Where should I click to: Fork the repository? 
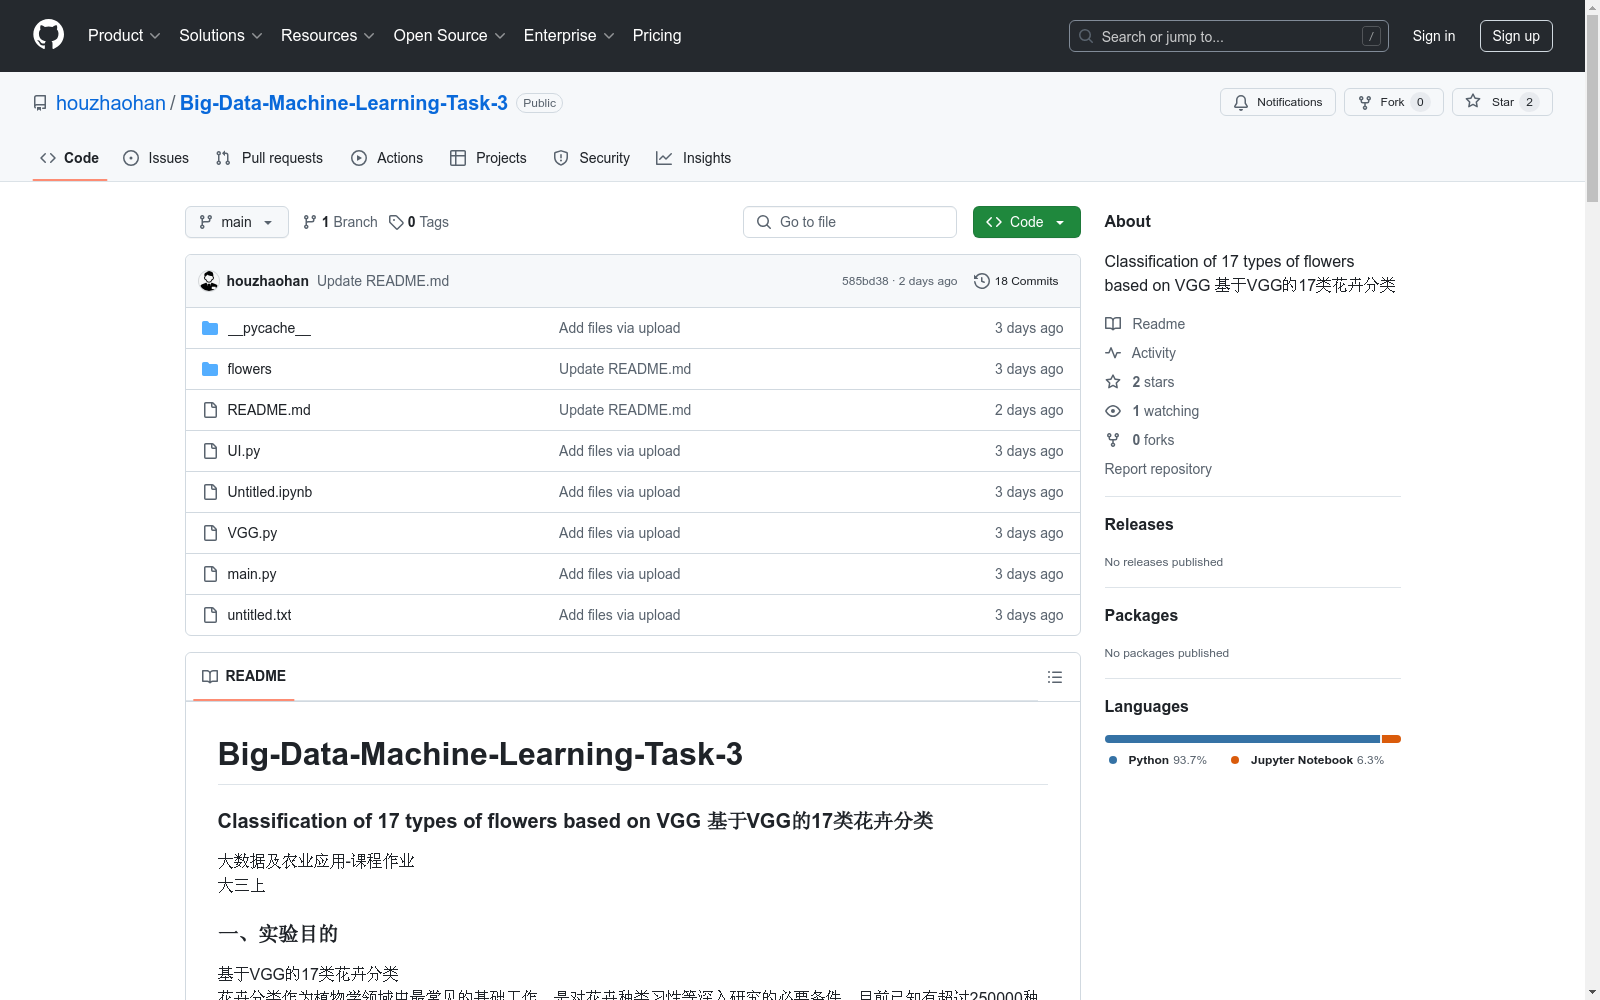click(1393, 102)
